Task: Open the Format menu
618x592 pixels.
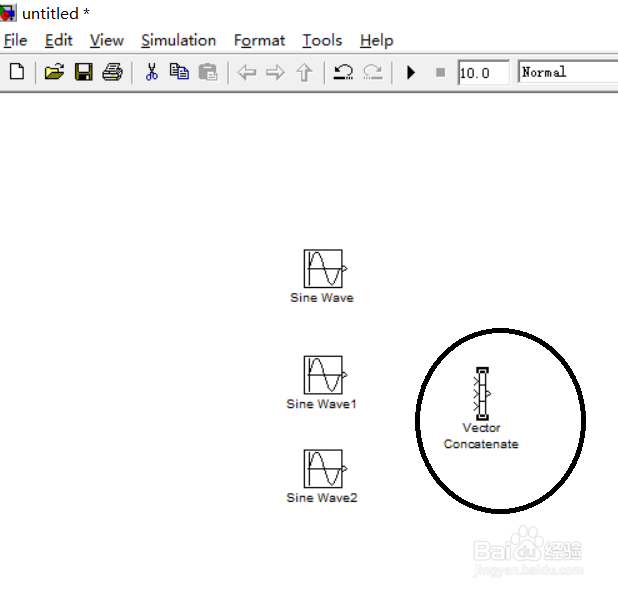Action: (259, 41)
